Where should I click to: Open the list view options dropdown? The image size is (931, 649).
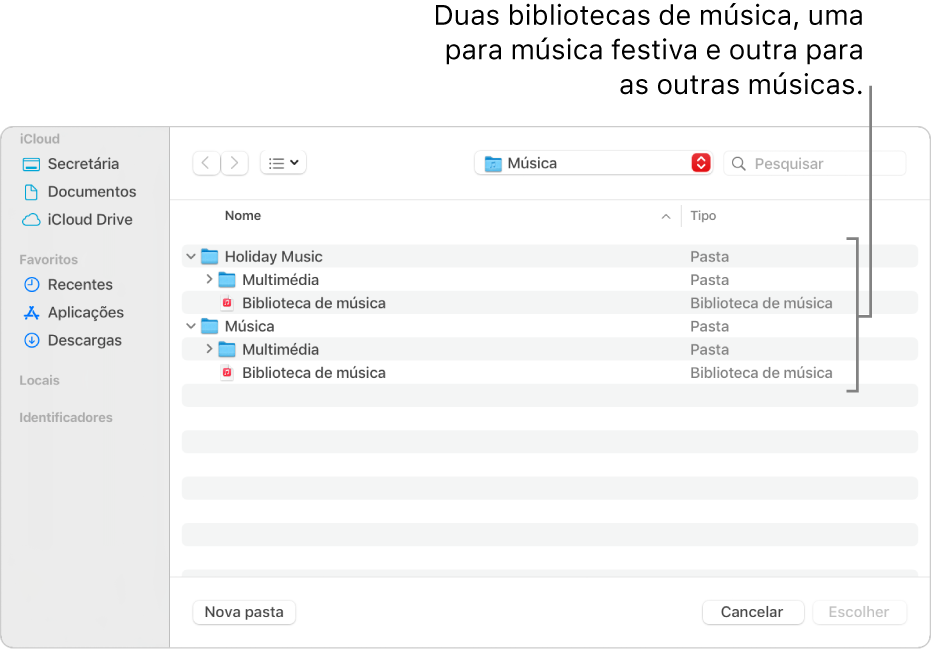(283, 163)
